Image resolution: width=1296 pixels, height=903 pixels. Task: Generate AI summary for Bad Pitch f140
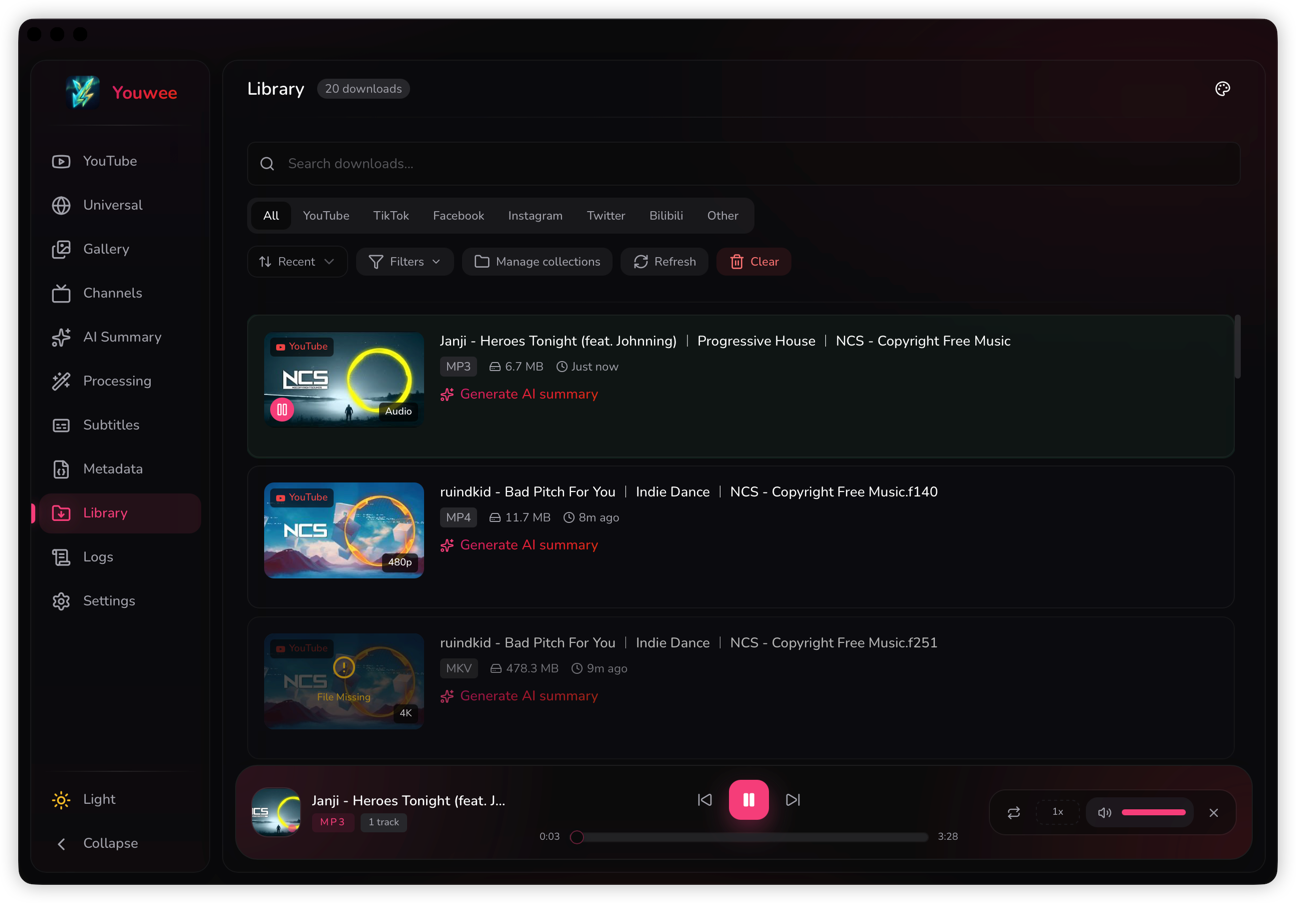(x=519, y=545)
